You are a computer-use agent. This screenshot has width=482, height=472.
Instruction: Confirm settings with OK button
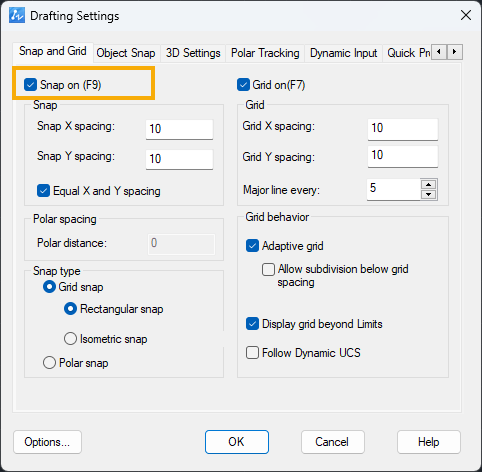(237, 442)
